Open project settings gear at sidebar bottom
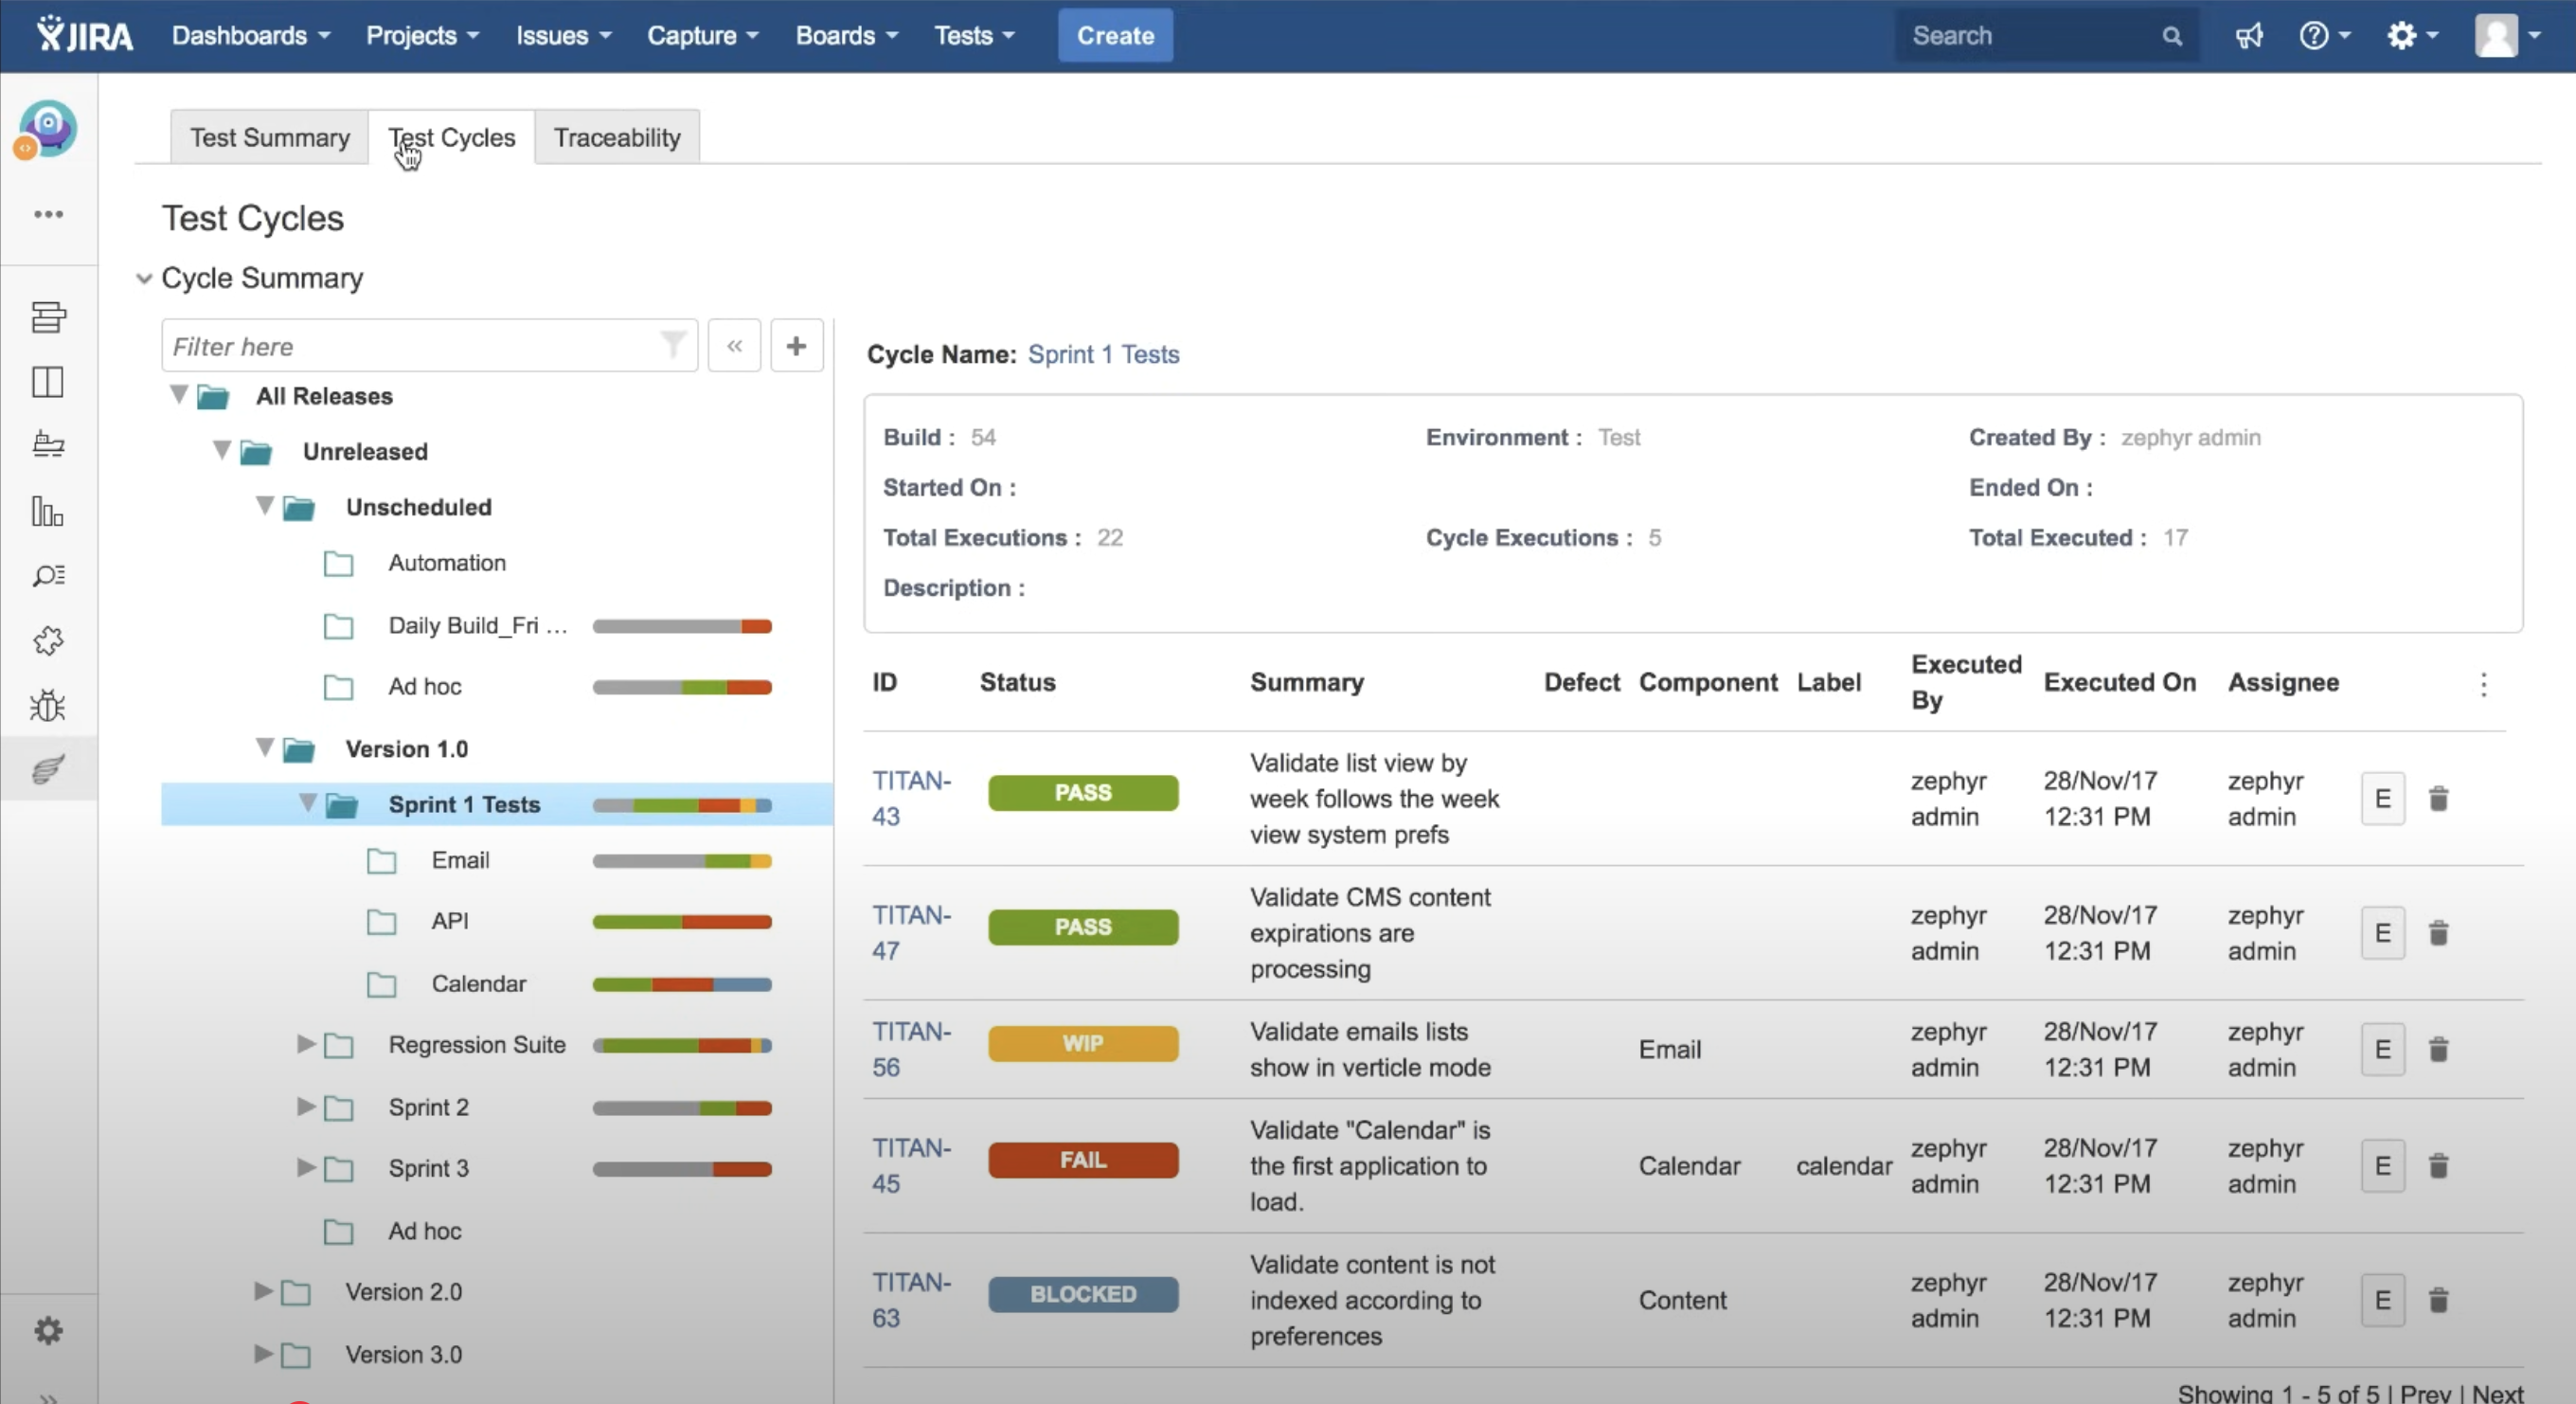The image size is (2576, 1404). point(48,1330)
